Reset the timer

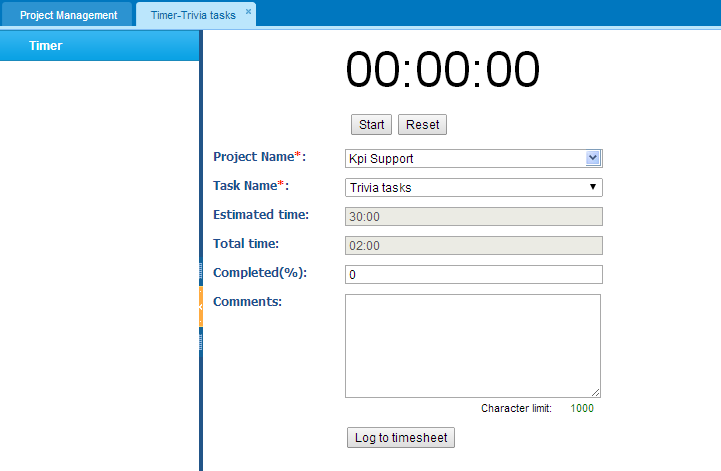[422, 125]
